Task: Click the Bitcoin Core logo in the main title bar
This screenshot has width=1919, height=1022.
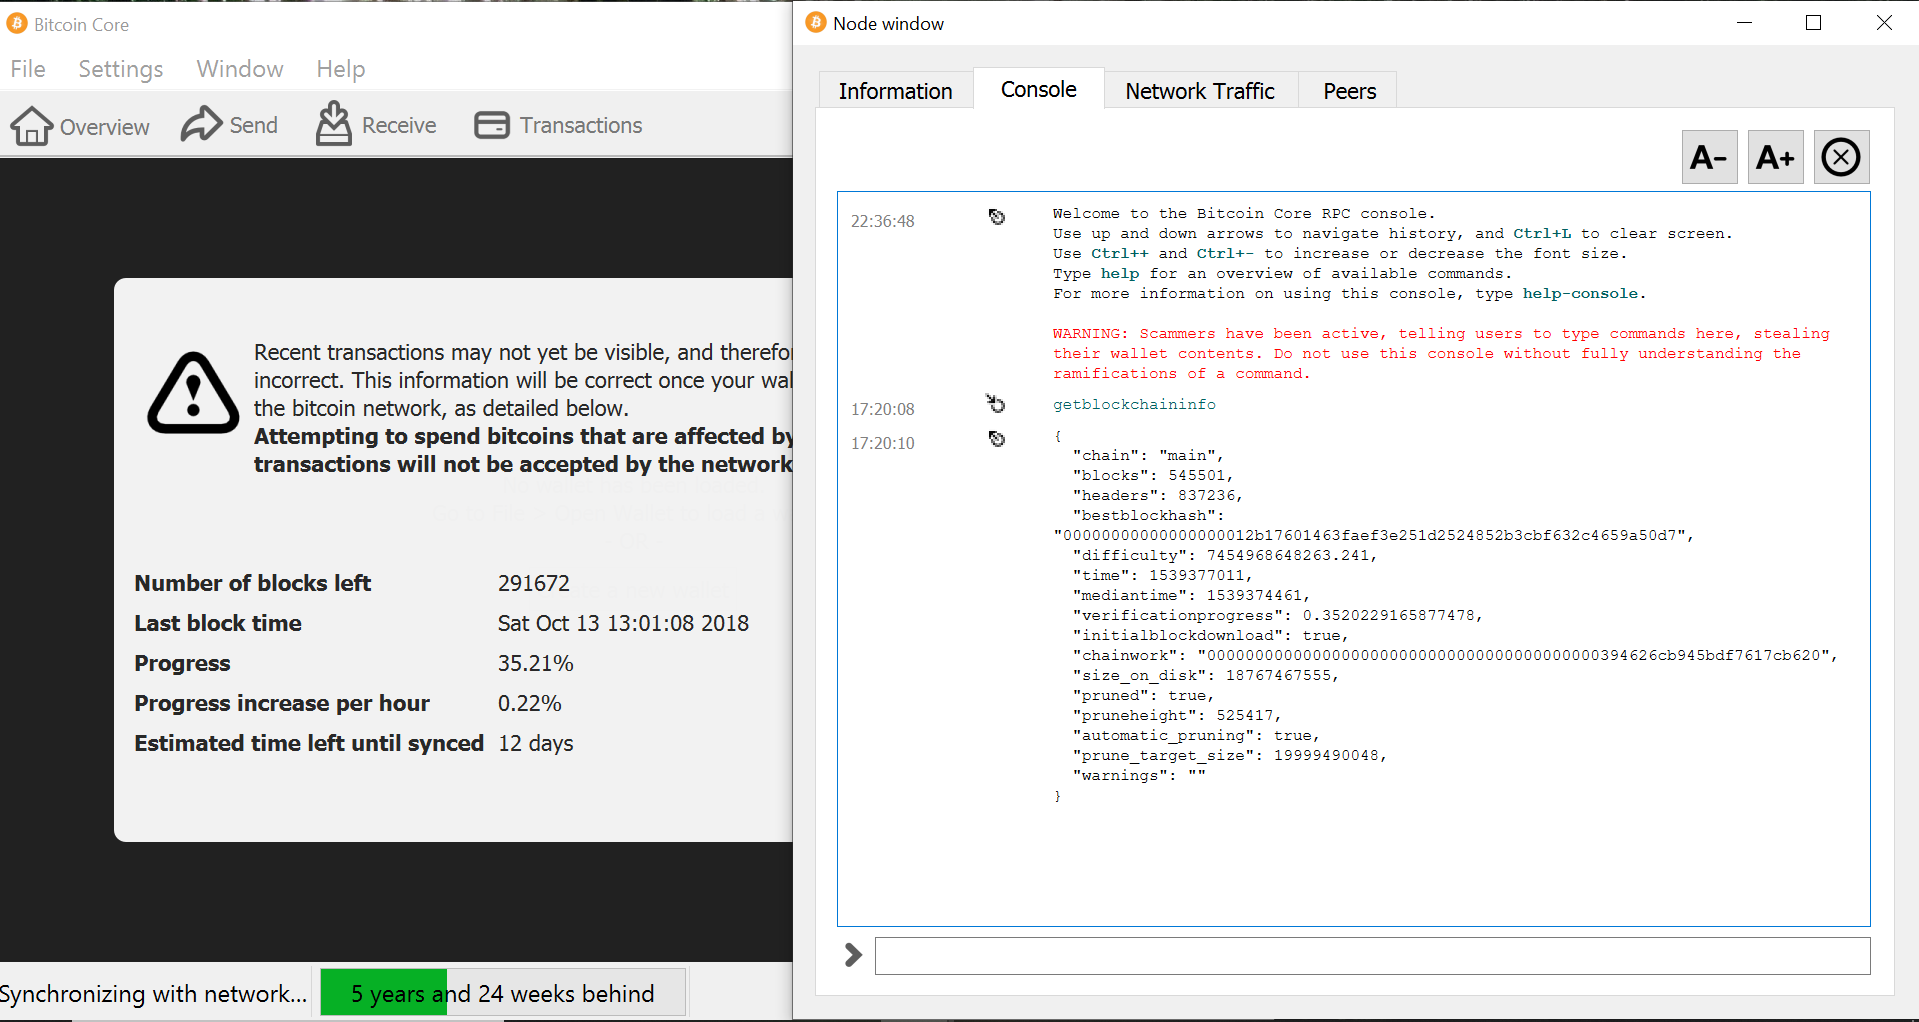Action: point(16,23)
